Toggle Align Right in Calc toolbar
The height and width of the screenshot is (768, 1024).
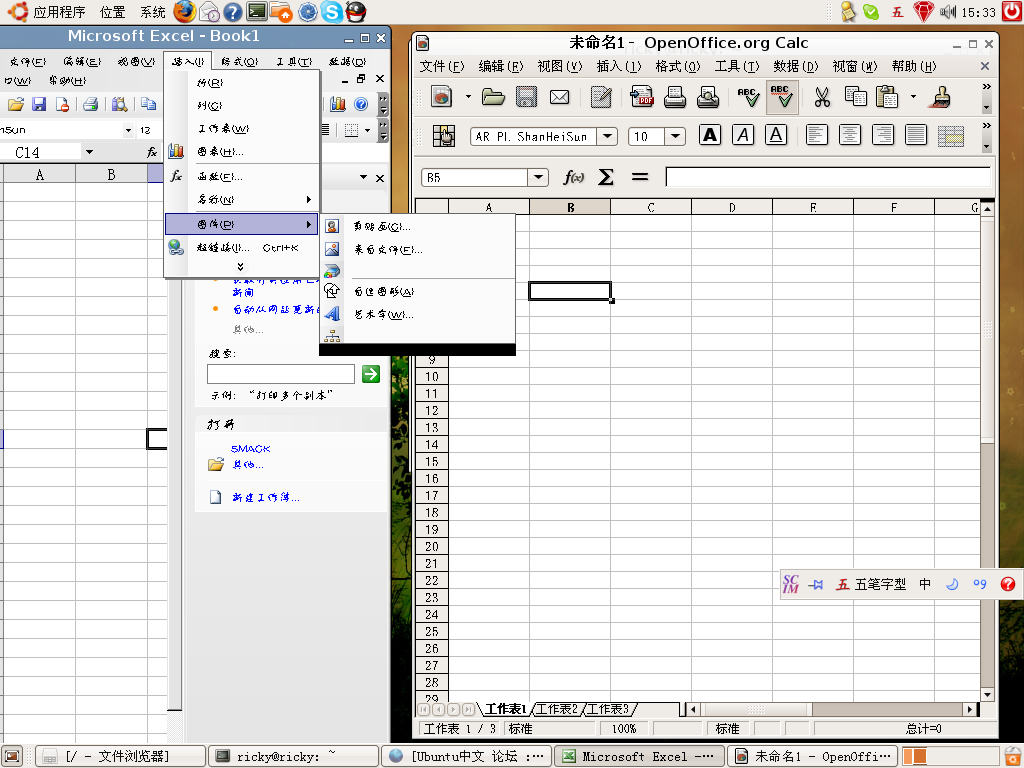coord(883,135)
